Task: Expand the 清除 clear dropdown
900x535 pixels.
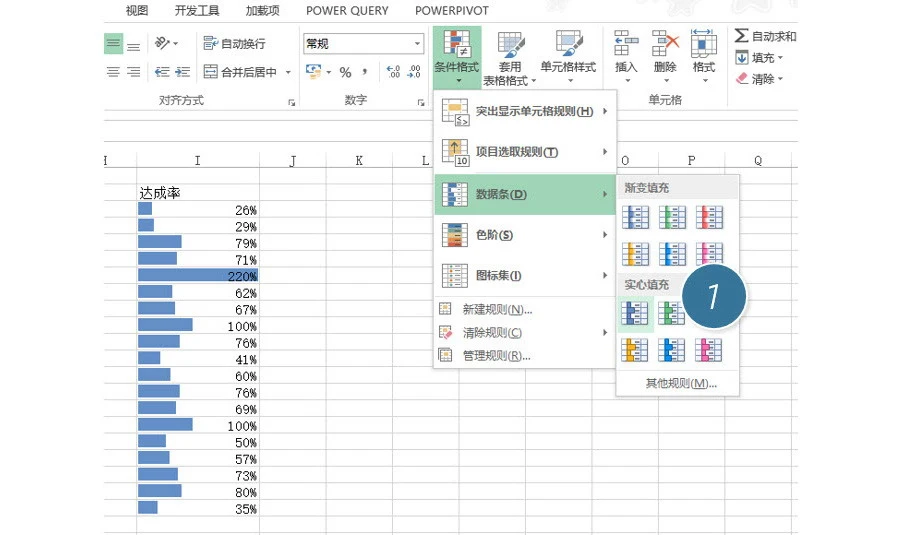Action: (x=762, y=79)
